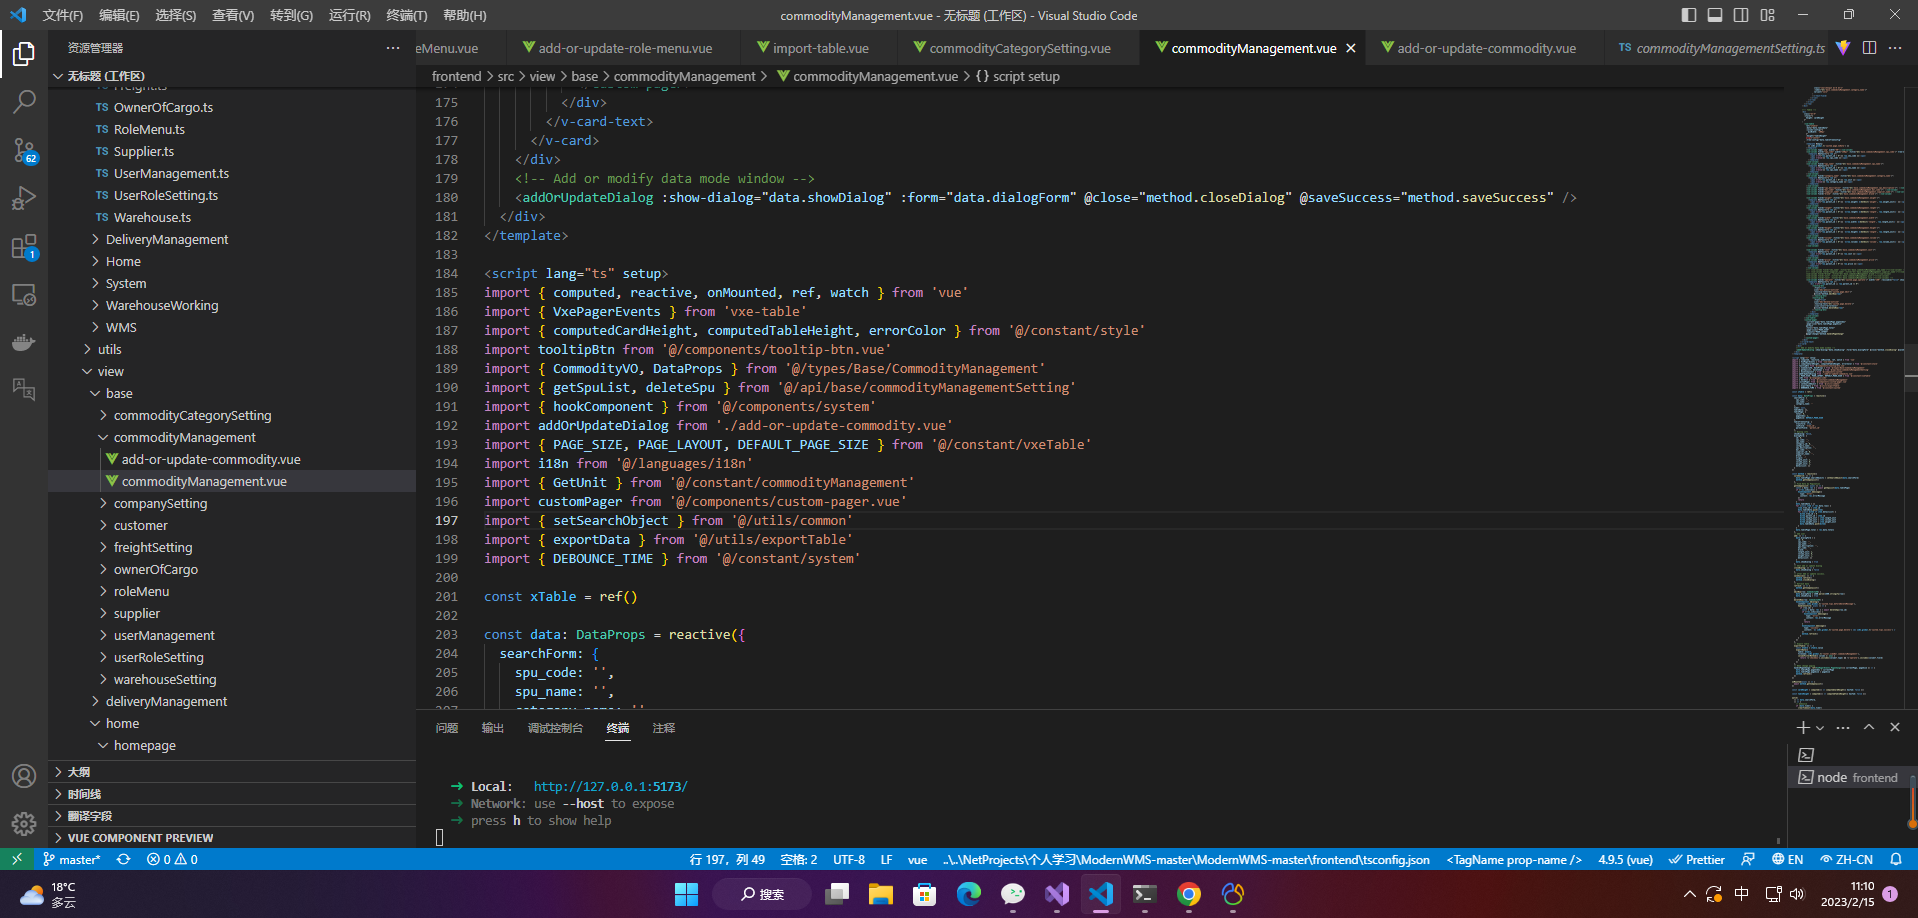Open the Explorer view in activity bar
This screenshot has width=1918, height=918.
tap(24, 53)
